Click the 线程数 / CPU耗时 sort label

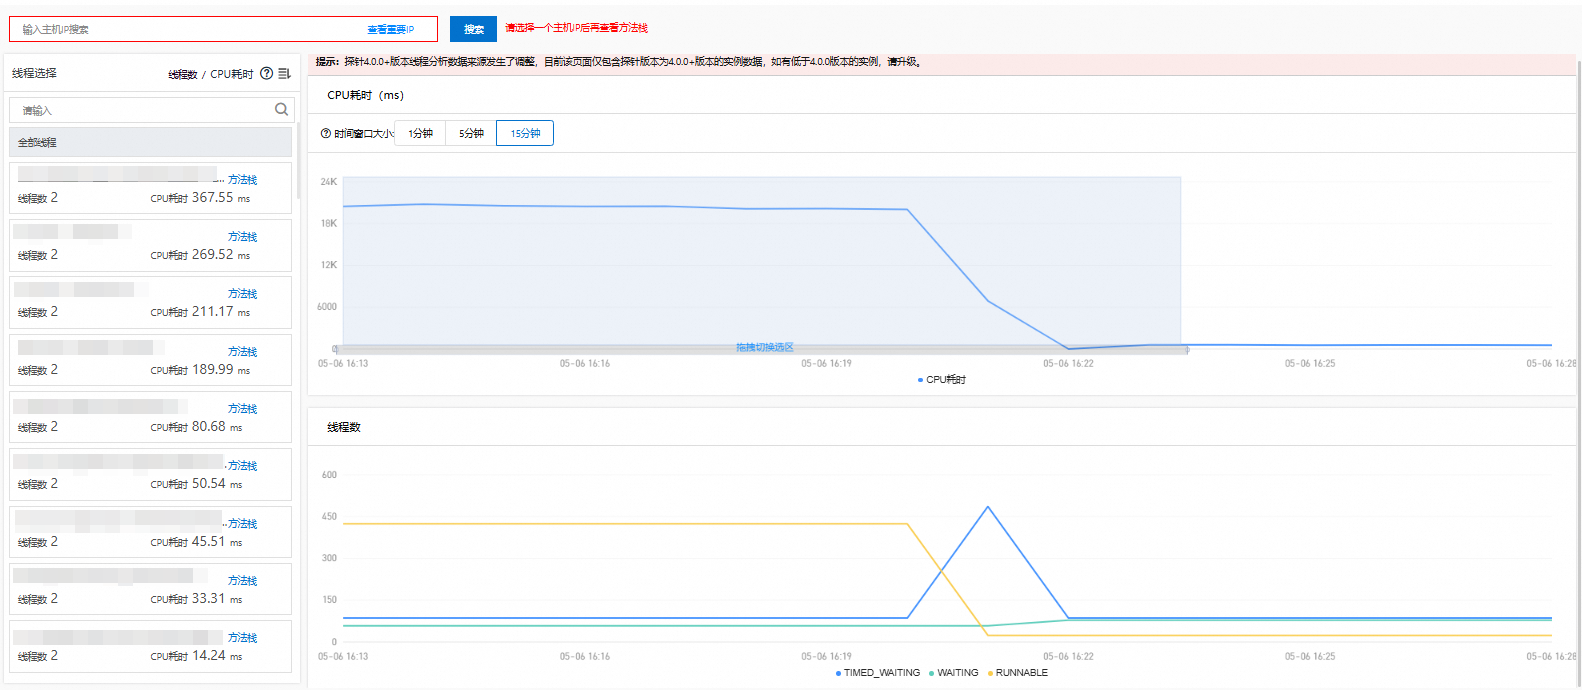click(210, 74)
